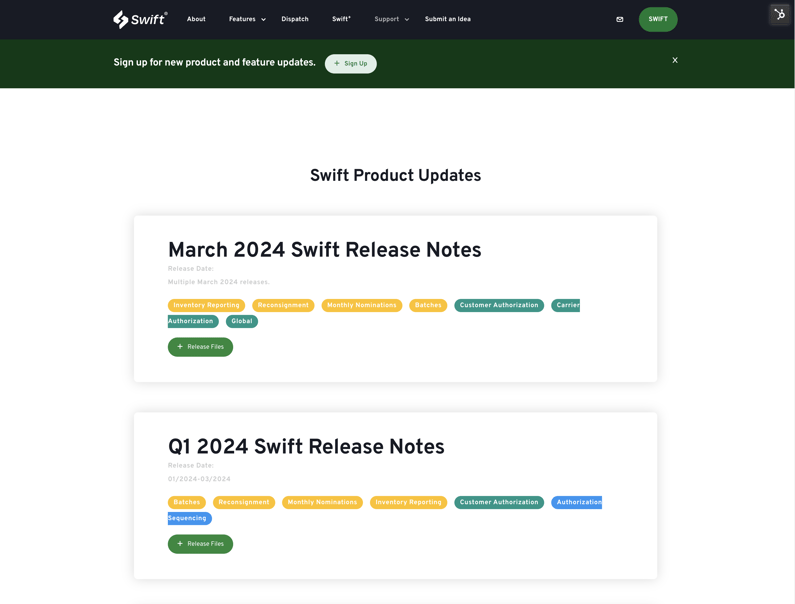Expand the Support dropdown menu
The width and height of the screenshot is (795, 604).
[x=391, y=19]
